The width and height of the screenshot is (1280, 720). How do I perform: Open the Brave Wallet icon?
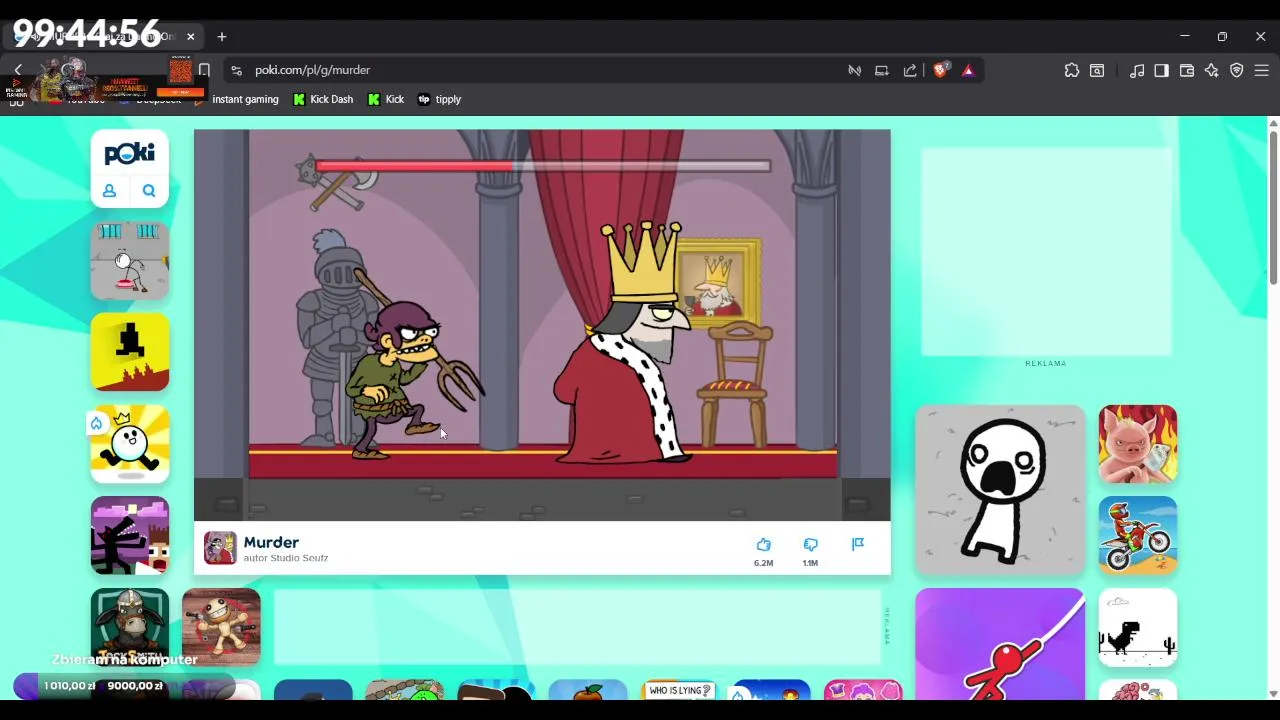[x=1187, y=70]
